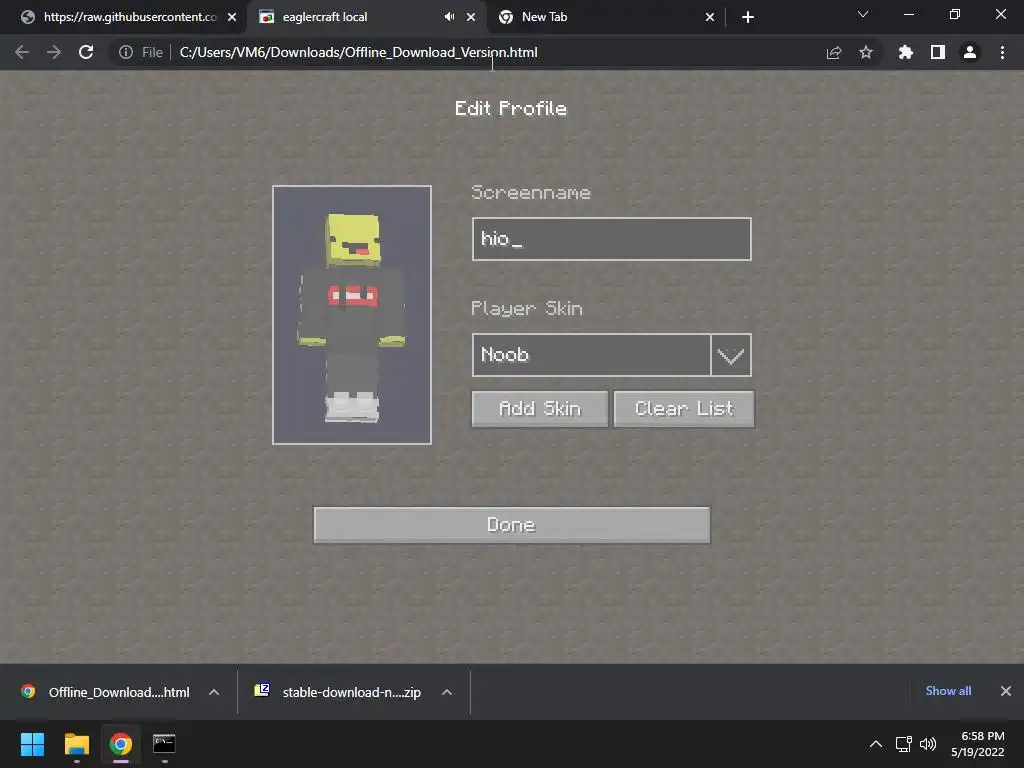Reload the current page
The width and height of the screenshot is (1024, 768).
coord(86,52)
